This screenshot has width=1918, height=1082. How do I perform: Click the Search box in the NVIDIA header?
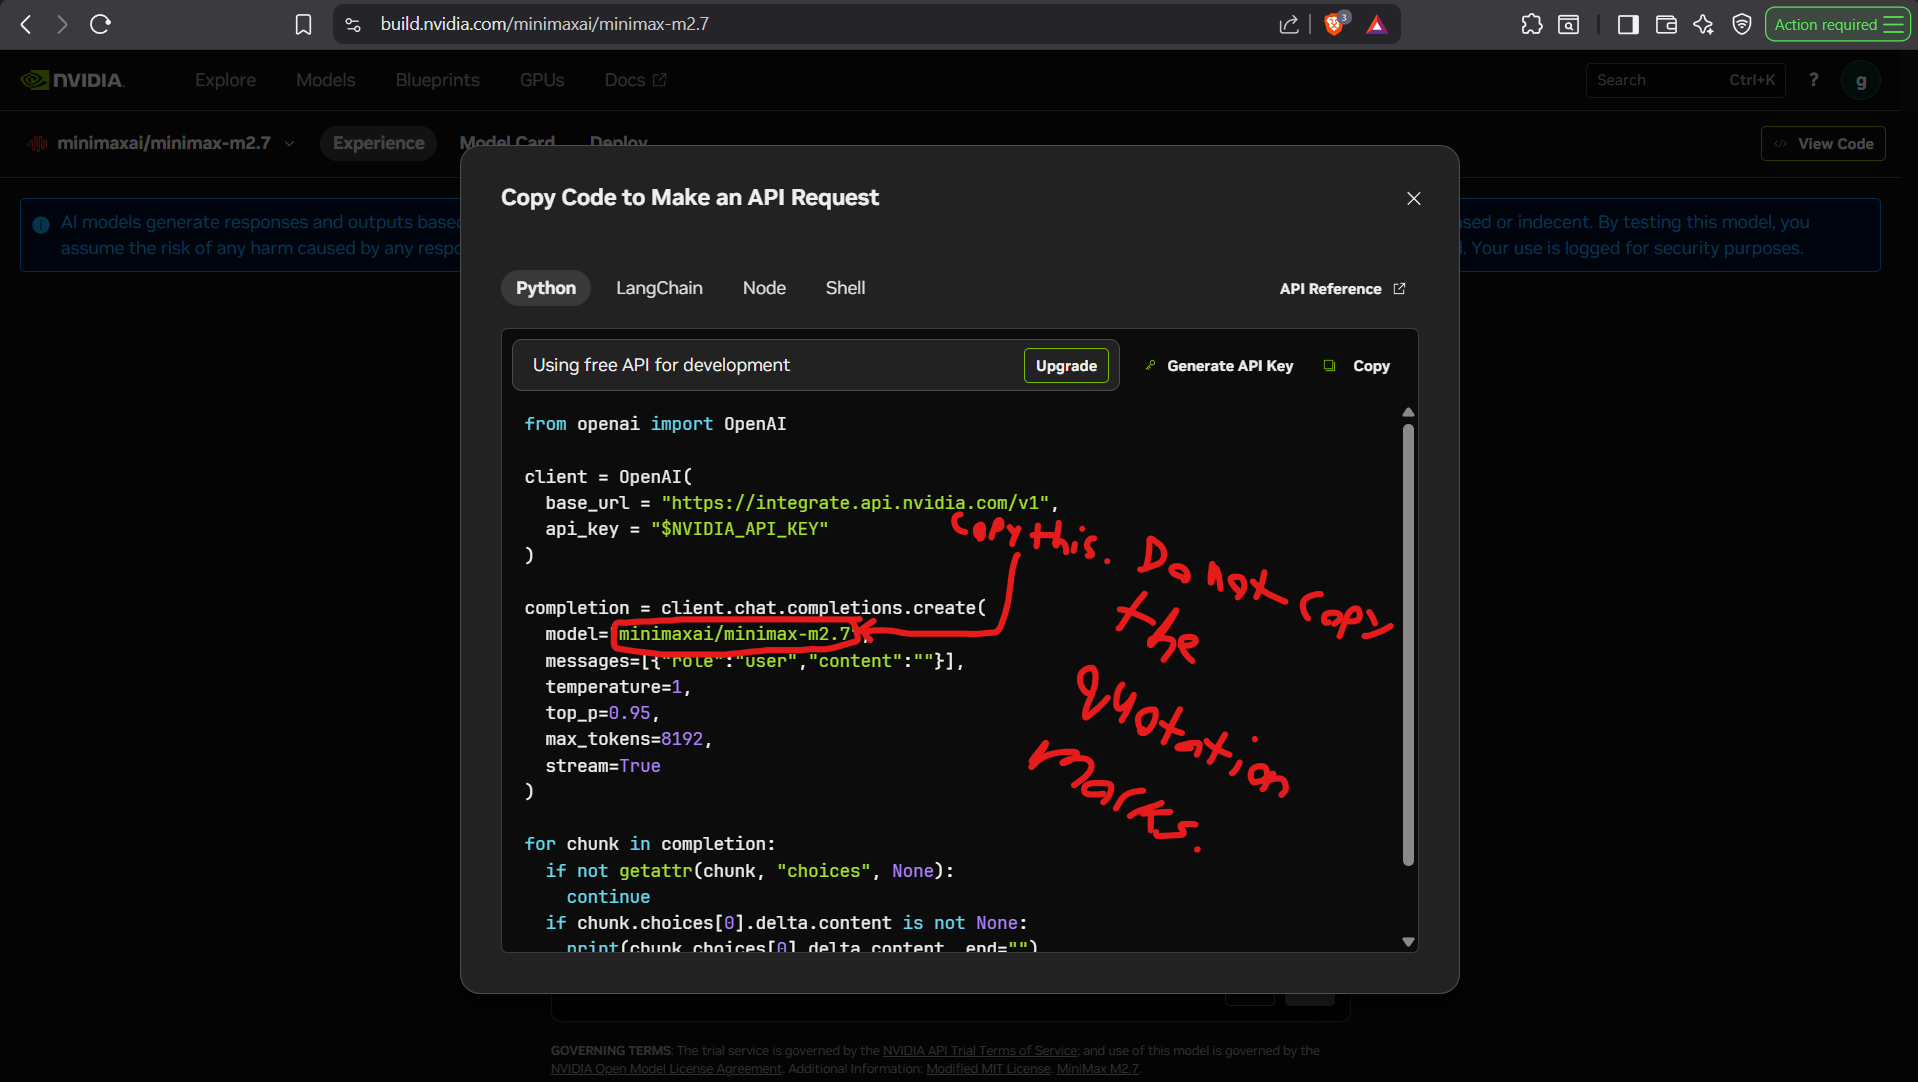tap(1686, 80)
